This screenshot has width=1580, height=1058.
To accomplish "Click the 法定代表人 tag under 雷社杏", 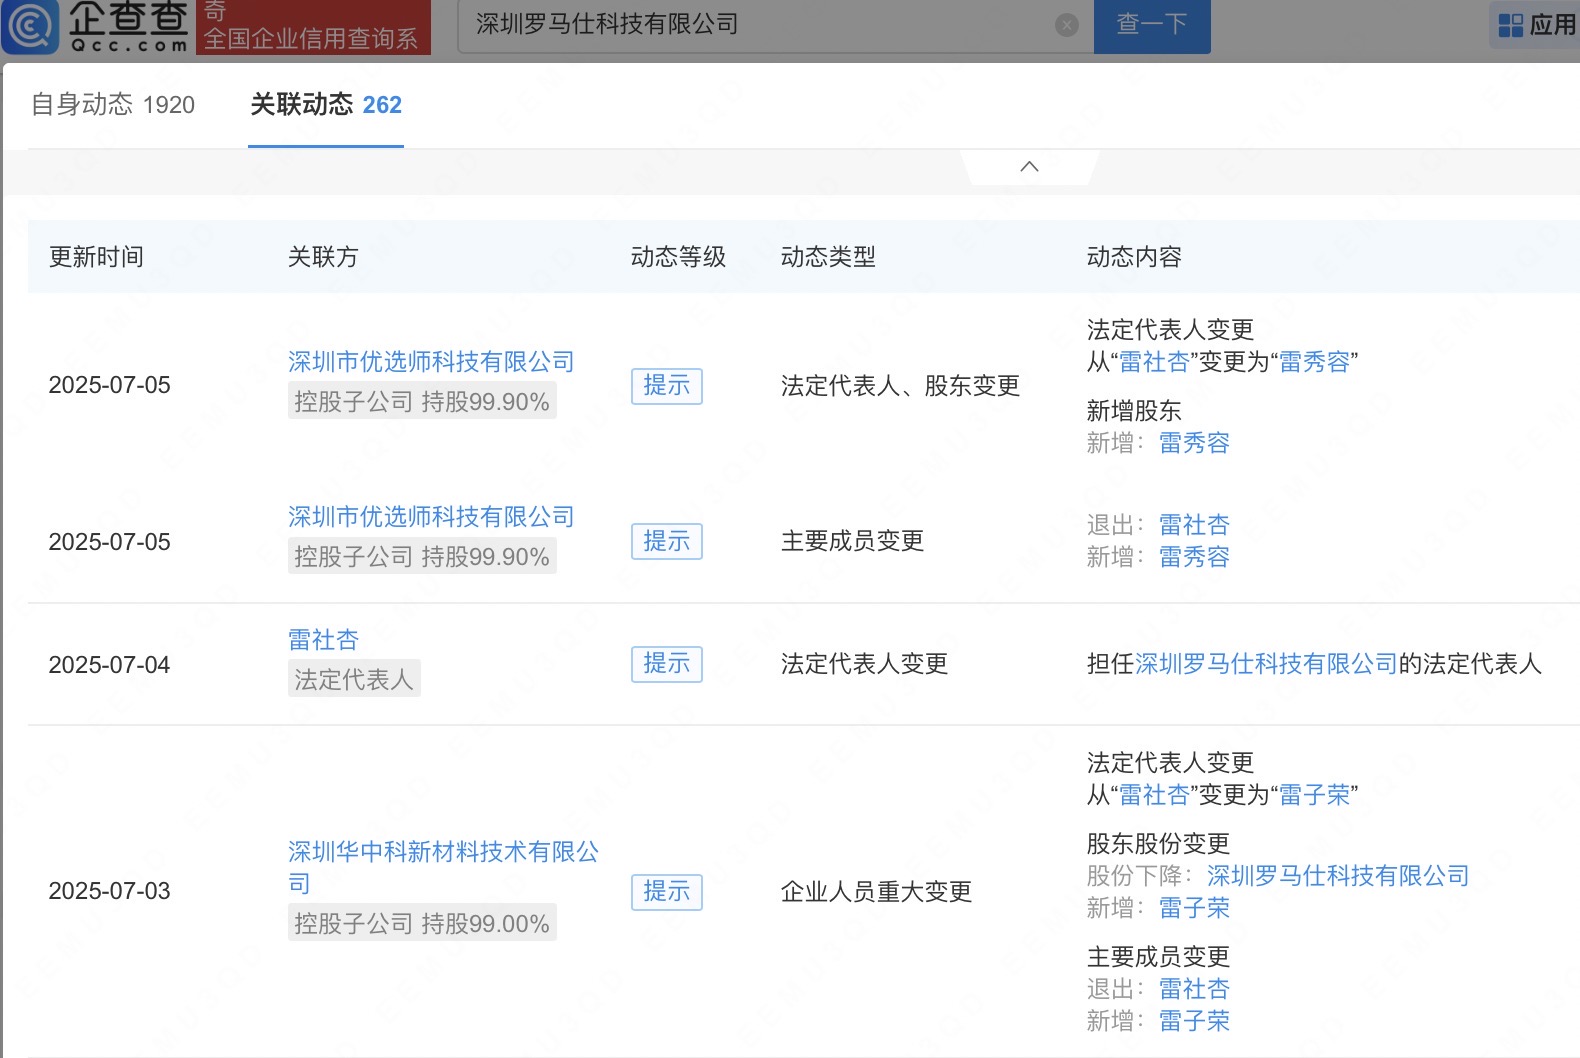I will [x=354, y=679].
